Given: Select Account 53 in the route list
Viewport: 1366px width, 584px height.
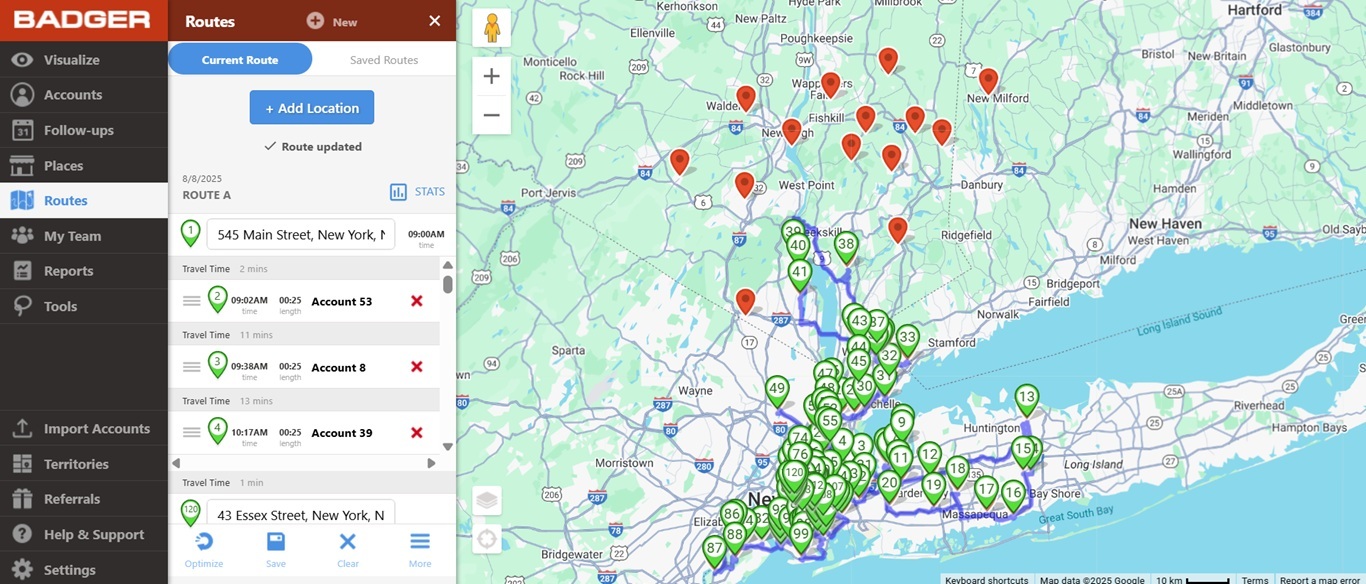Looking at the screenshot, I should click(341, 302).
